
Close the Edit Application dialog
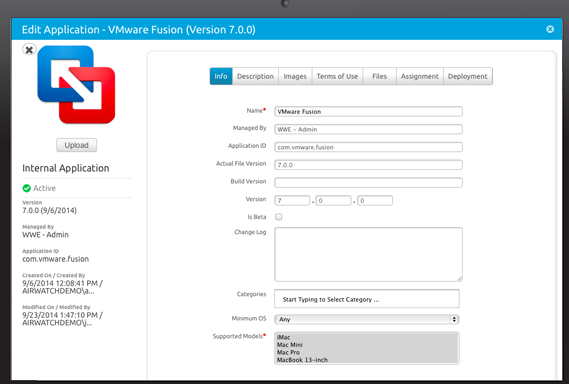click(x=550, y=29)
